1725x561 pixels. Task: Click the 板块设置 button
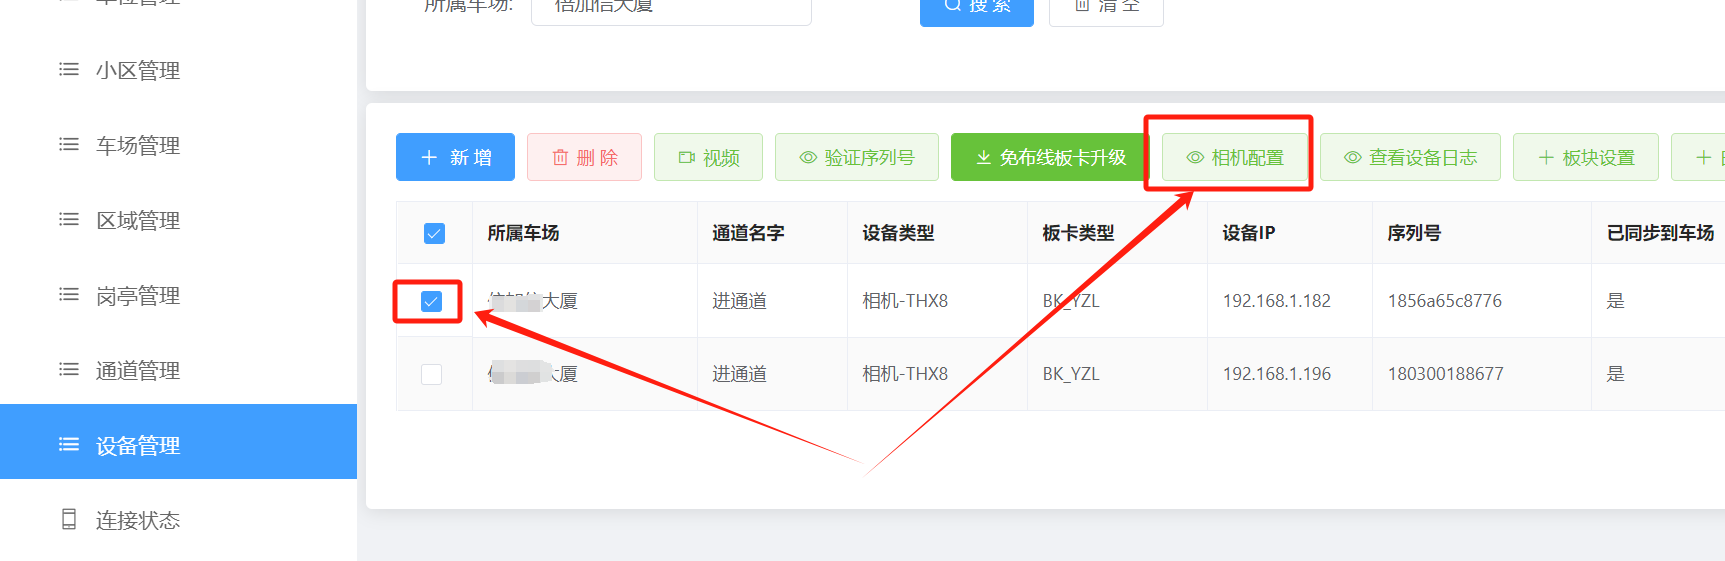(1586, 158)
